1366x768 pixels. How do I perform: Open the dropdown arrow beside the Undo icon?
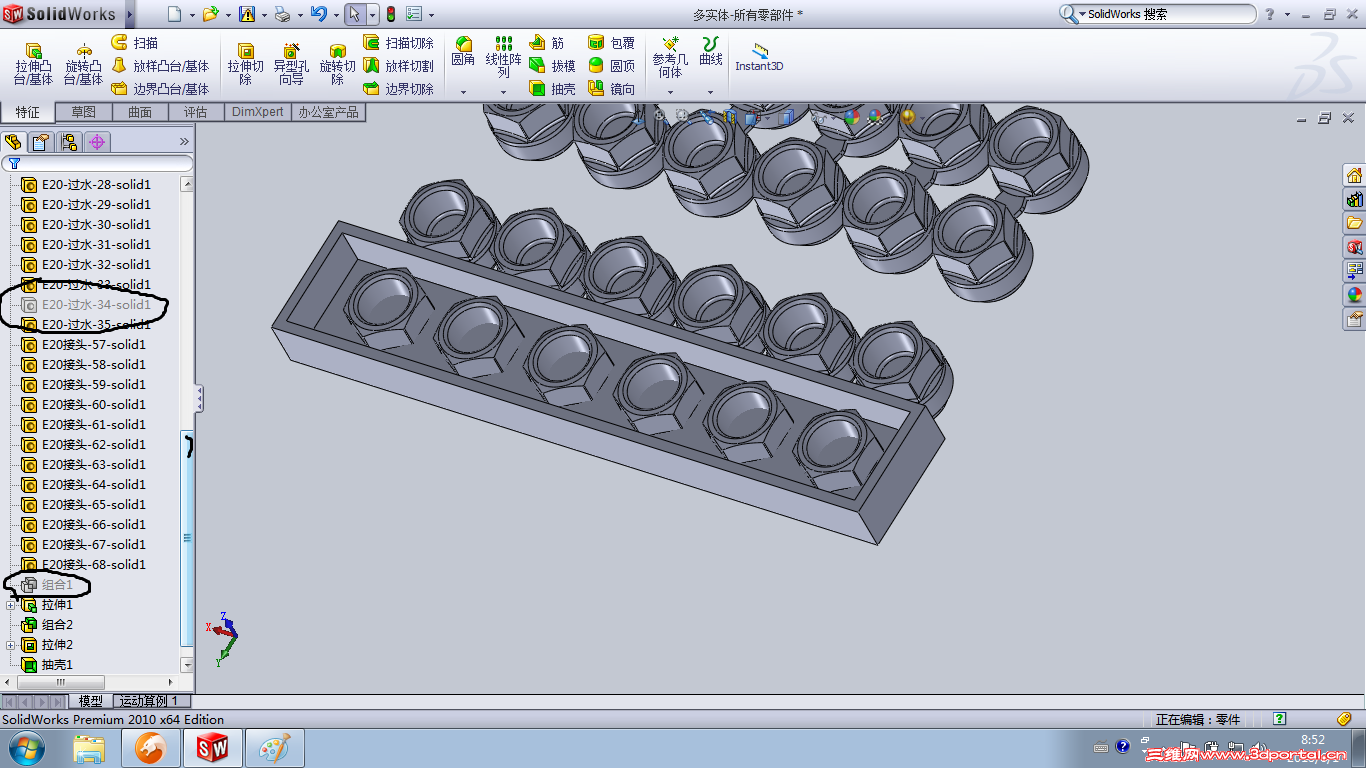click(x=335, y=15)
